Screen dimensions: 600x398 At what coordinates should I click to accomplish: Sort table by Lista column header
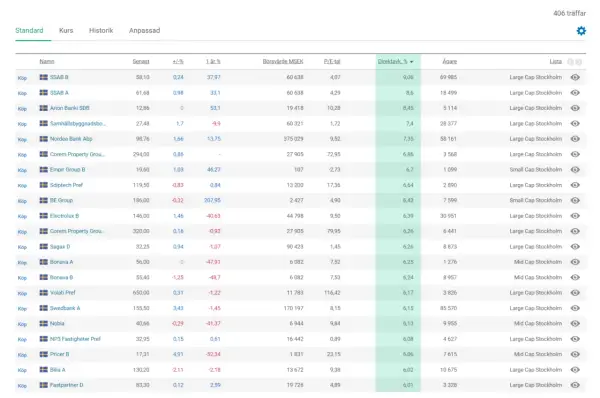[556, 62]
